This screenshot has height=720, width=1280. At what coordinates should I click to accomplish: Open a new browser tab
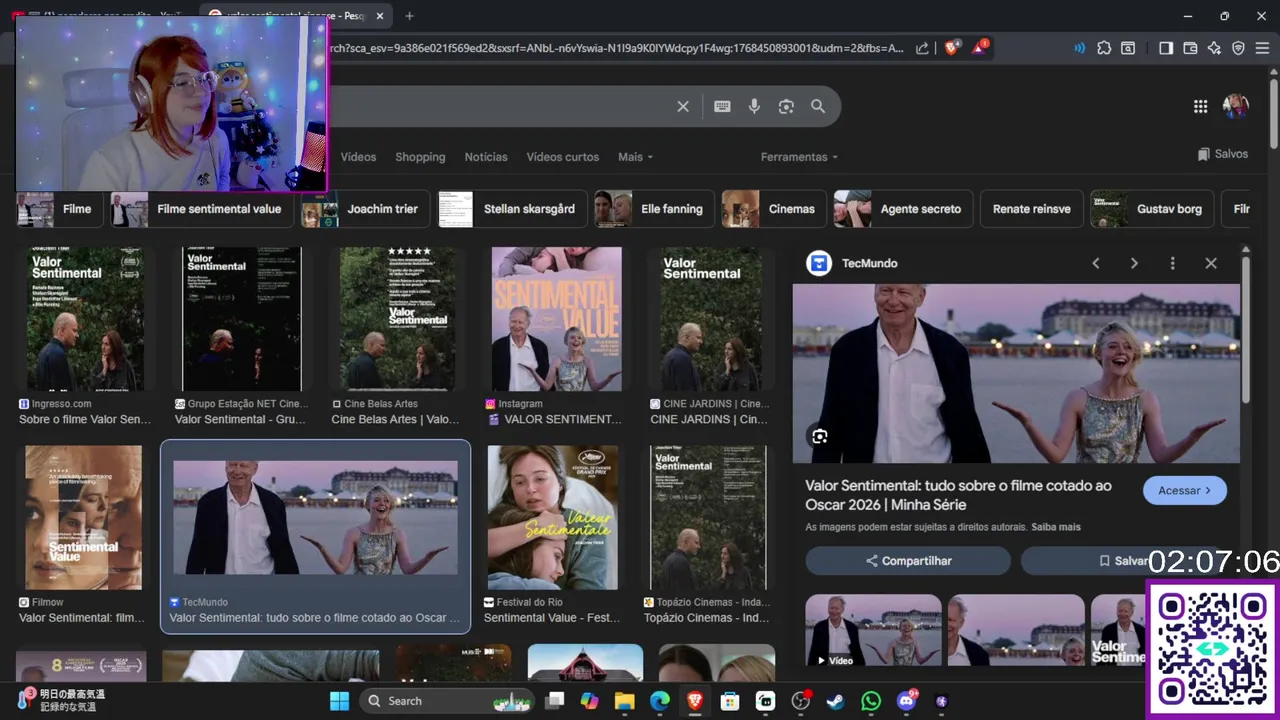pos(409,16)
